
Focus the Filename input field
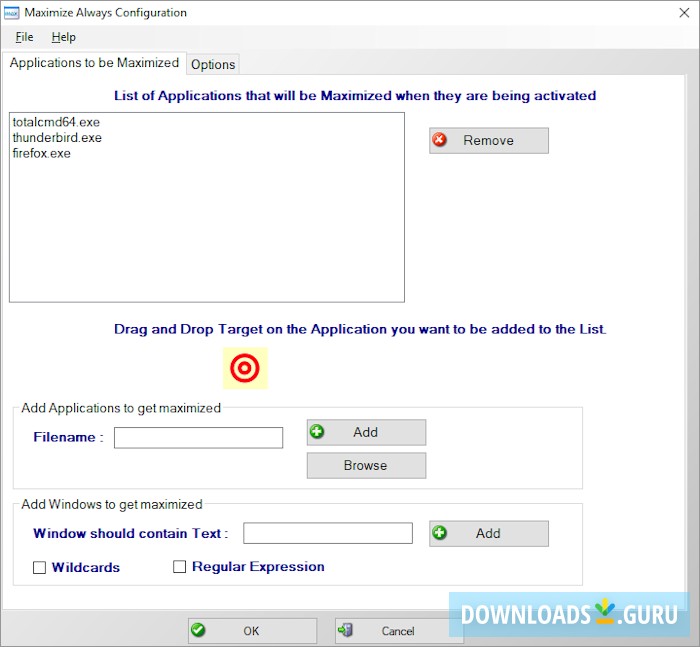click(x=198, y=438)
